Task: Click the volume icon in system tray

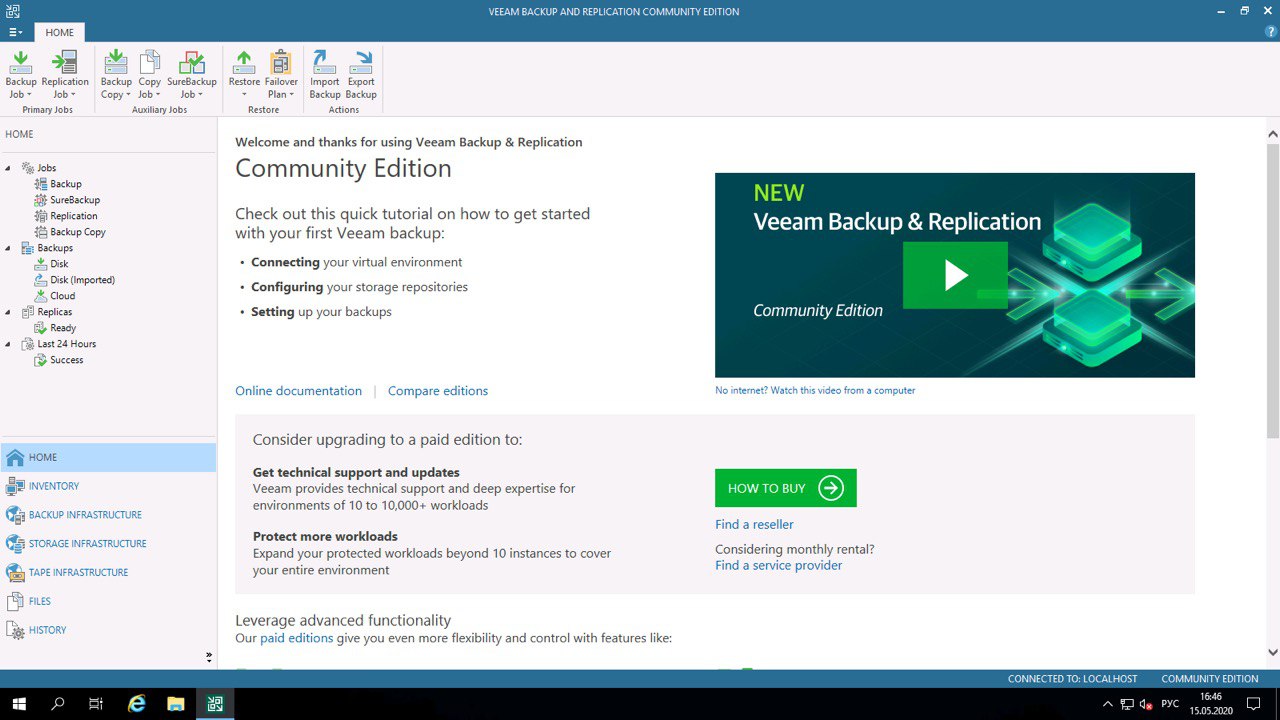Action: 1146,704
